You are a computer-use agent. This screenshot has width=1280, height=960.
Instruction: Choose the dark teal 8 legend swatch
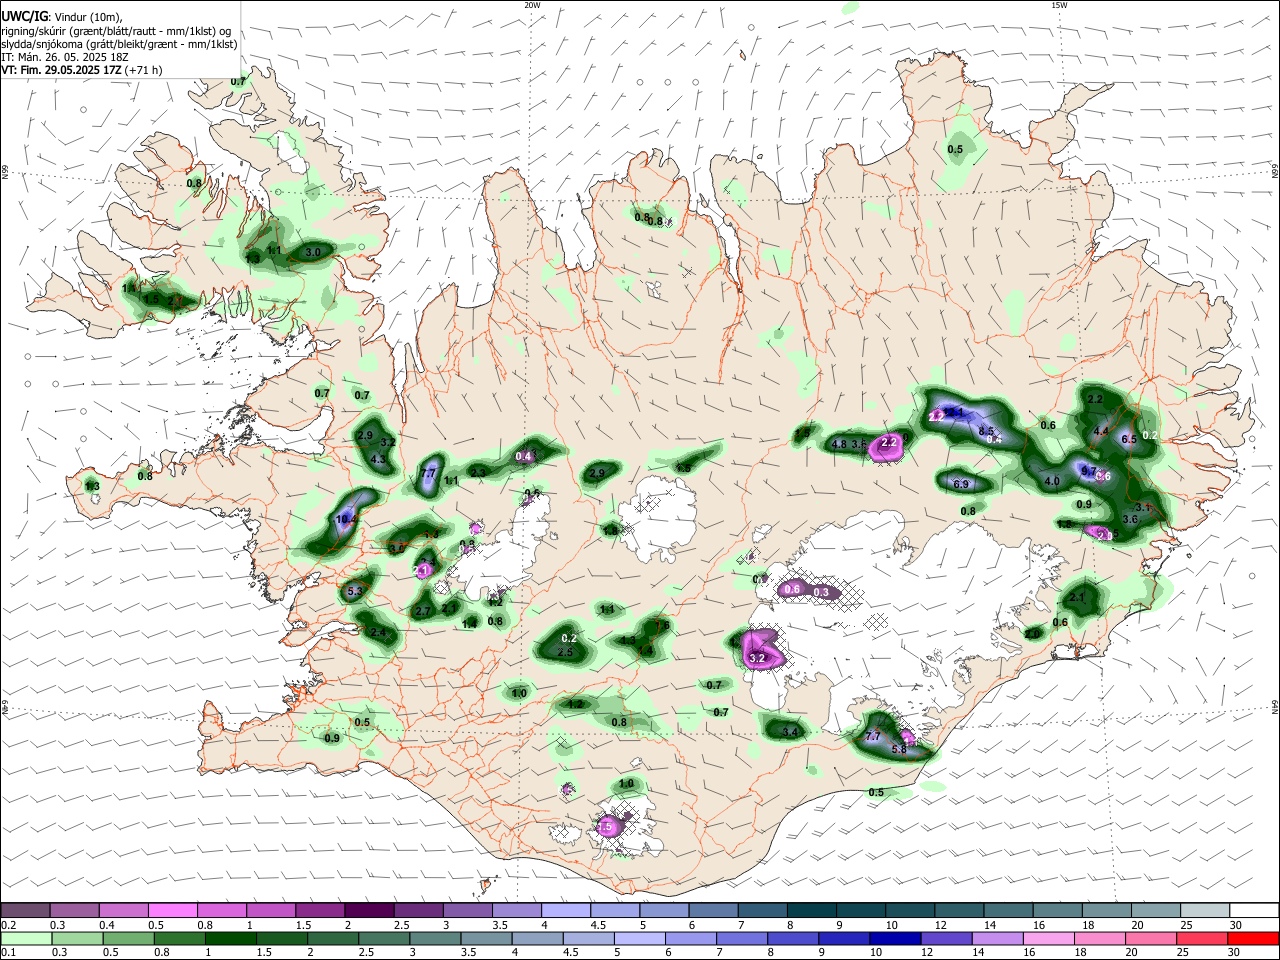811,911
